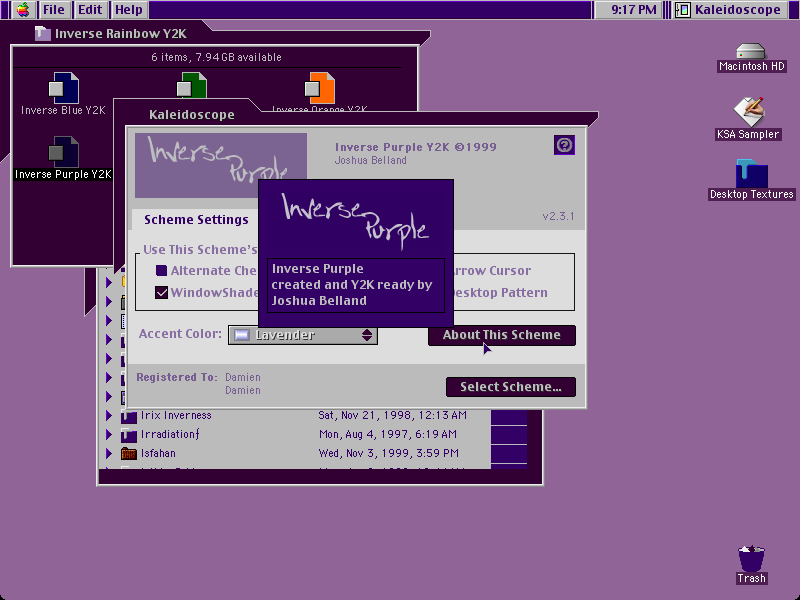Image resolution: width=800 pixels, height=600 pixels.
Task: Click the "created and Y2K ready by" credit text
Action: coord(352,285)
